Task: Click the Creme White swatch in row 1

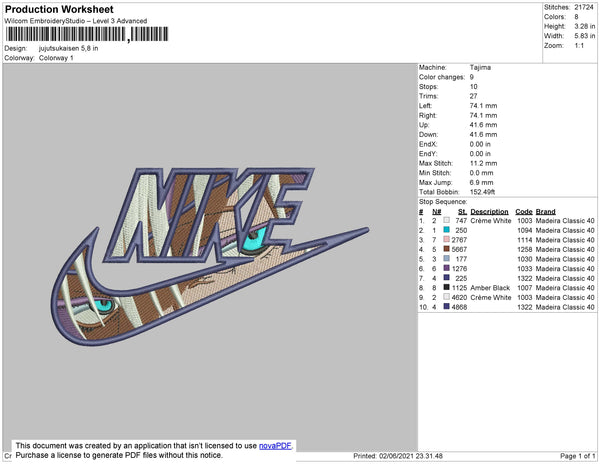Action: coord(447,220)
